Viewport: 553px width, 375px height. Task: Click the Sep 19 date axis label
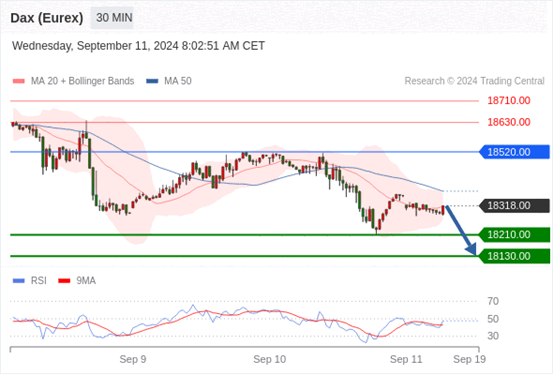[x=469, y=359]
